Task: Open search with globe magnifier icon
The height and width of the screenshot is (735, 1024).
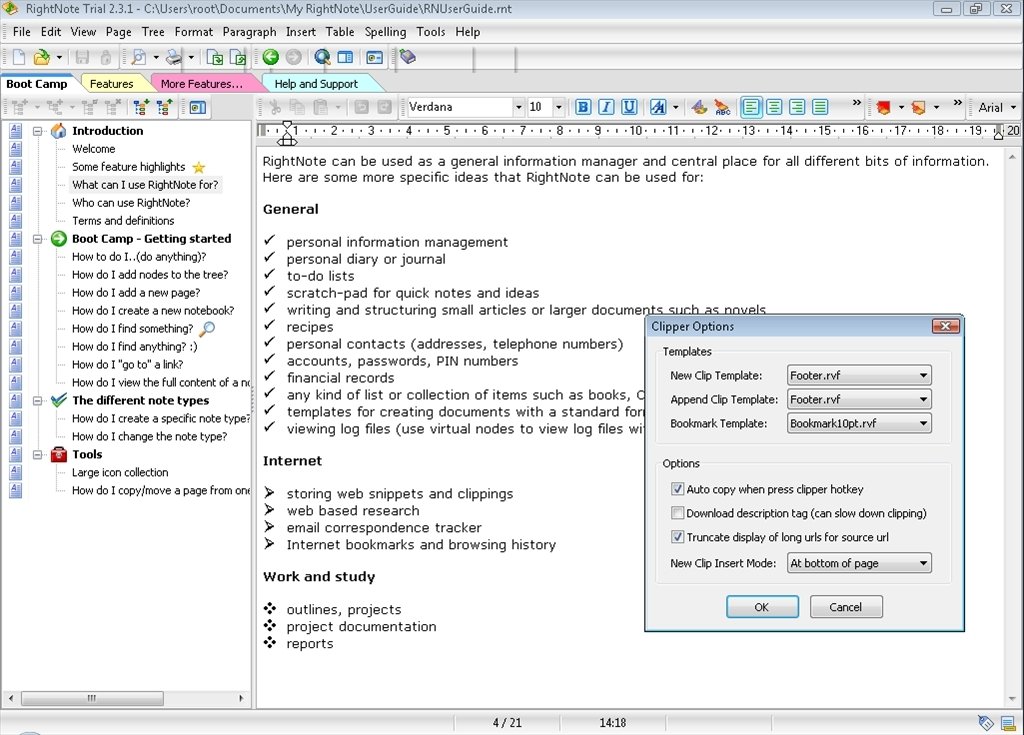Action: point(322,57)
